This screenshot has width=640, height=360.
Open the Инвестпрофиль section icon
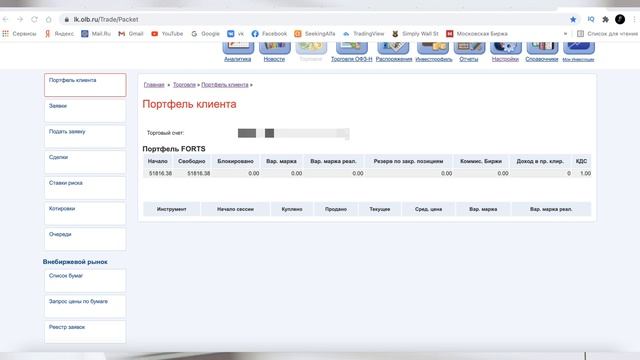pyautogui.click(x=433, y=48)
